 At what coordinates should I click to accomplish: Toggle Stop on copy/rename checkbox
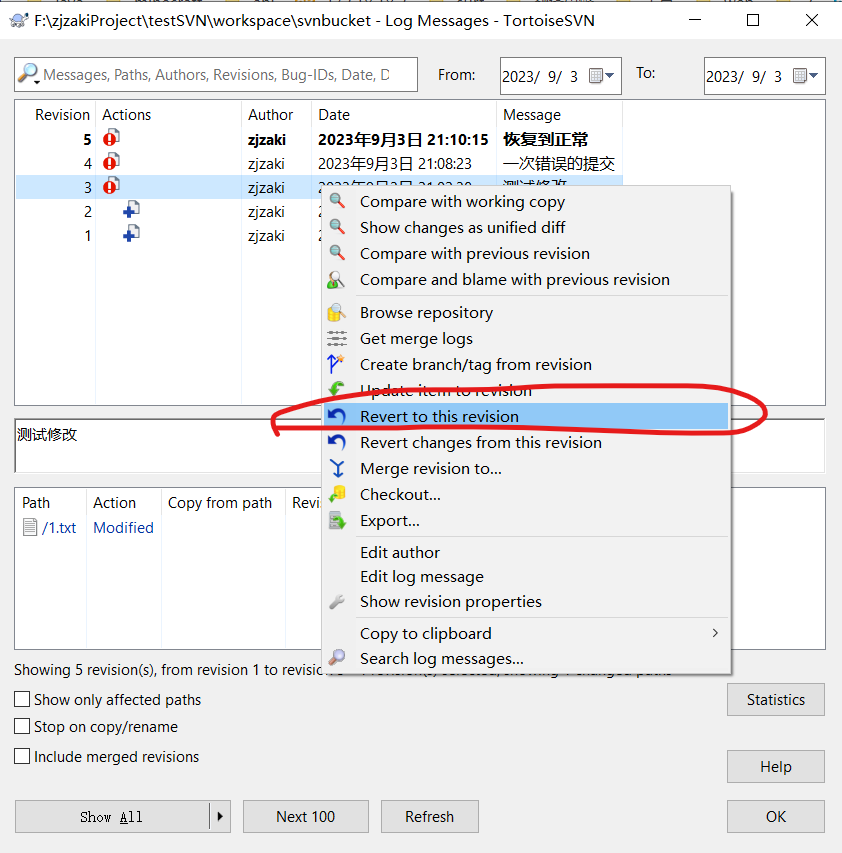tap(22, 726)
